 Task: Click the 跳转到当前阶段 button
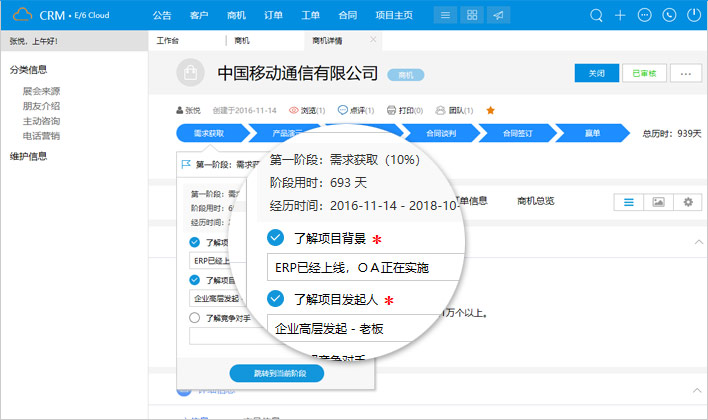[276, 373]
